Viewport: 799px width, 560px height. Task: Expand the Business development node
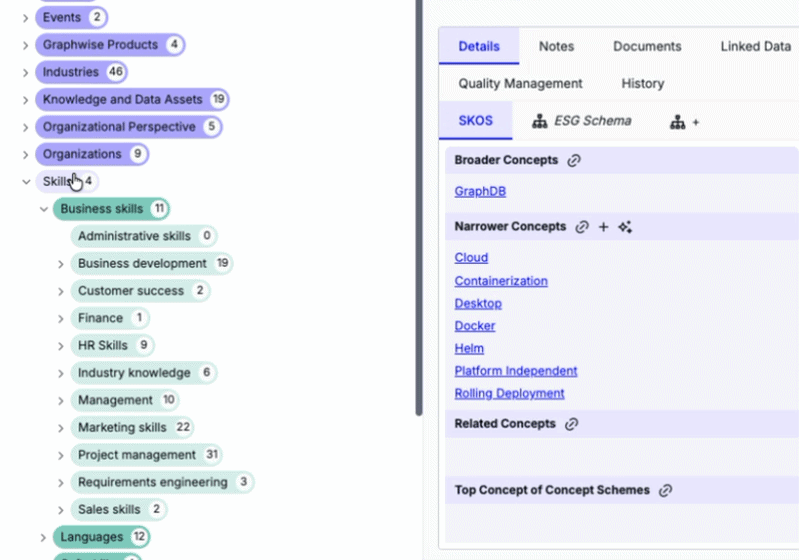(61, 264)
